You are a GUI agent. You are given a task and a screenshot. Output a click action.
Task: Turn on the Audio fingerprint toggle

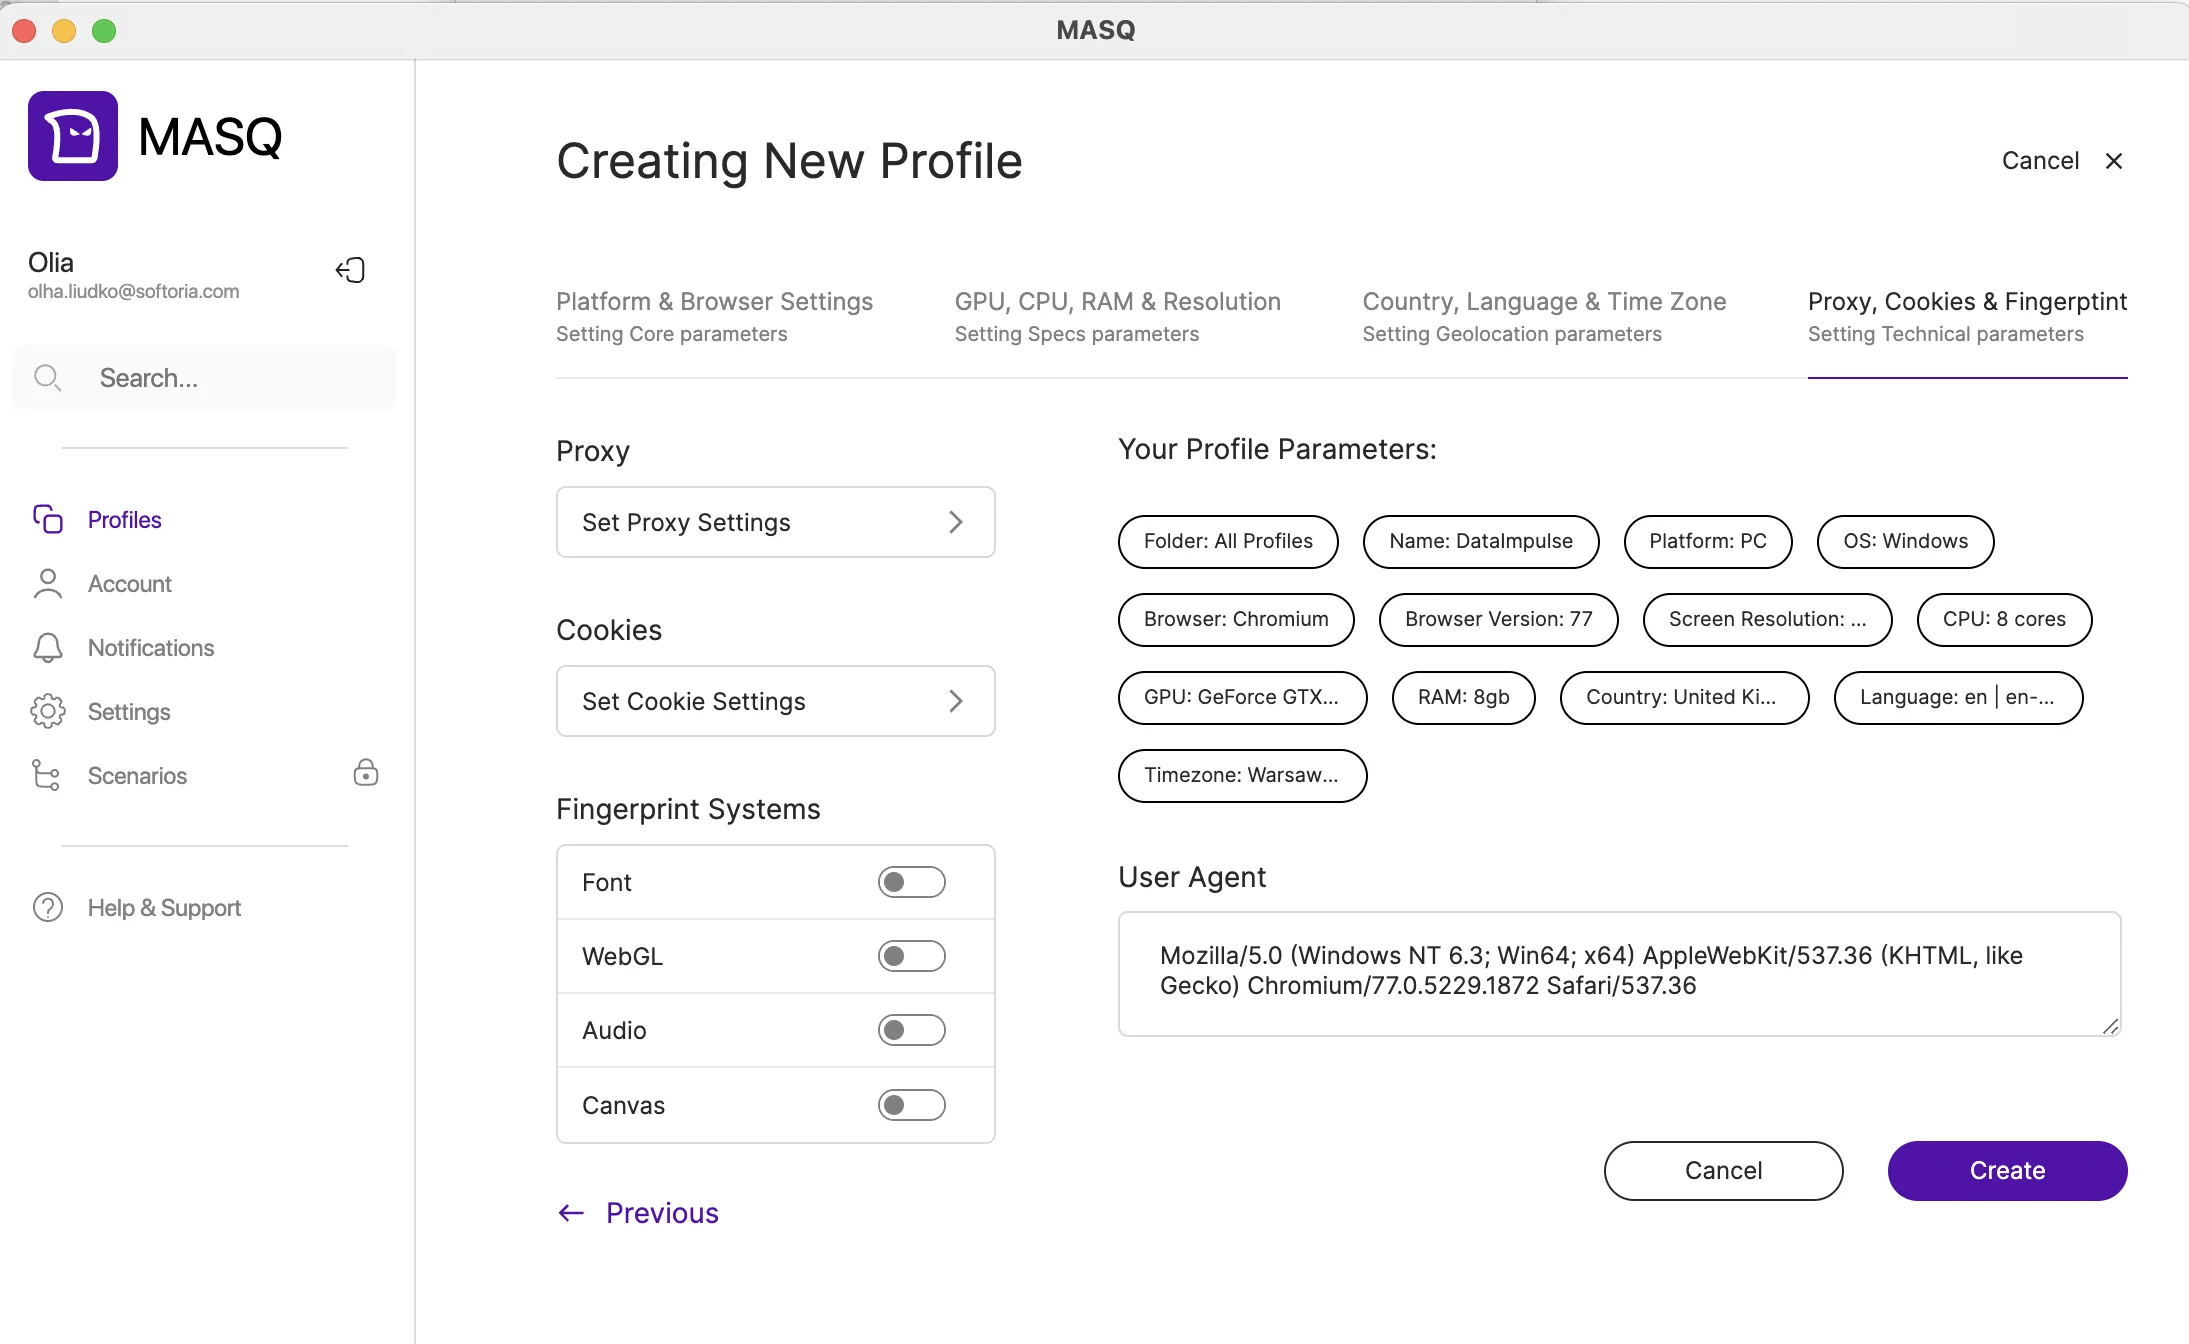click(911, 1030)
